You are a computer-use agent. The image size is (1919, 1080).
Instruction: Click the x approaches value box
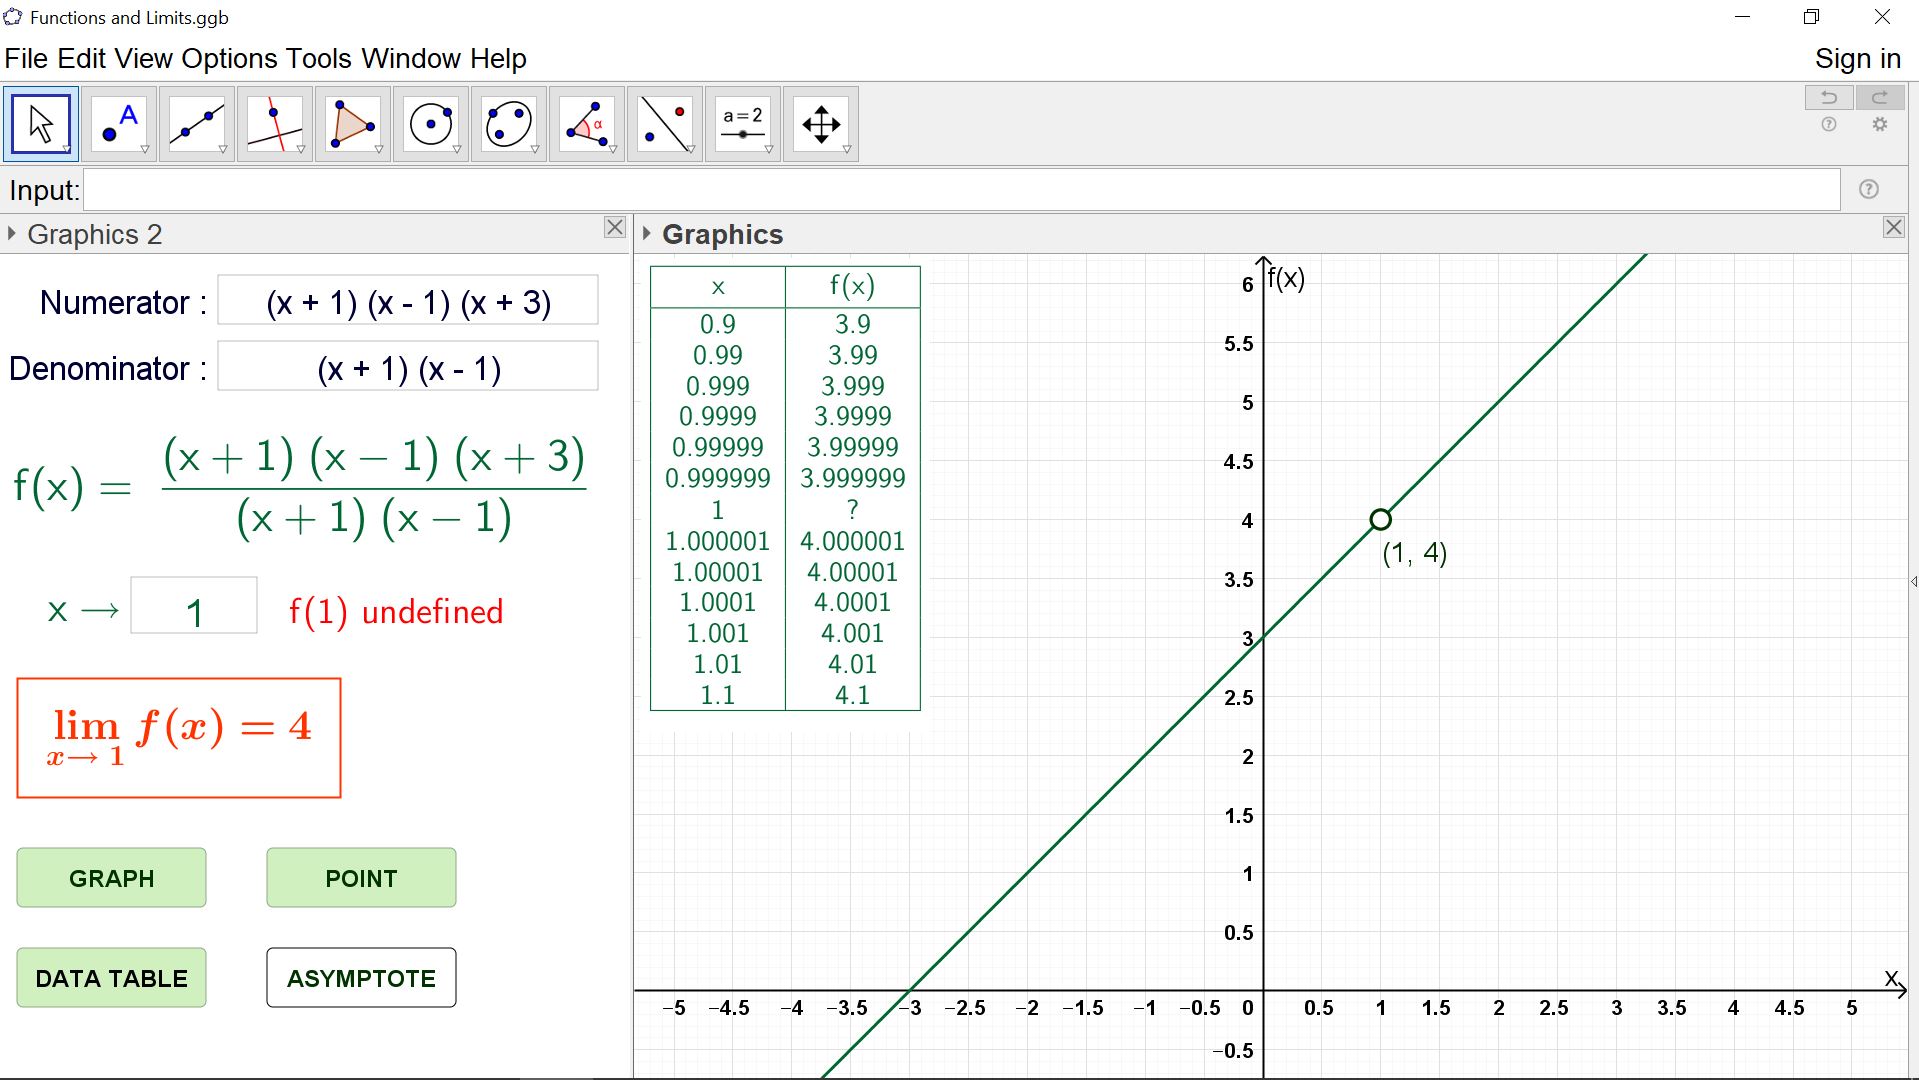tap(194, 606)
